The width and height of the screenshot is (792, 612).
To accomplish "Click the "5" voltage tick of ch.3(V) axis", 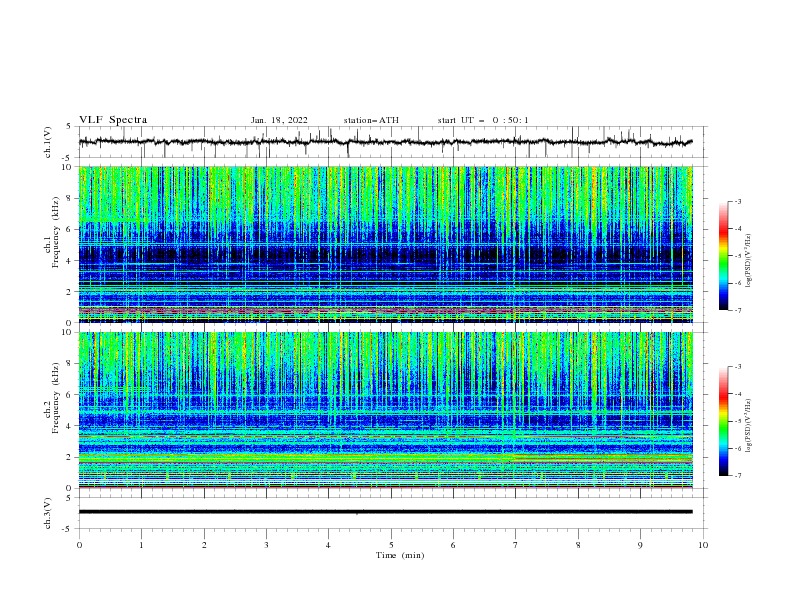I will point(69,497).
